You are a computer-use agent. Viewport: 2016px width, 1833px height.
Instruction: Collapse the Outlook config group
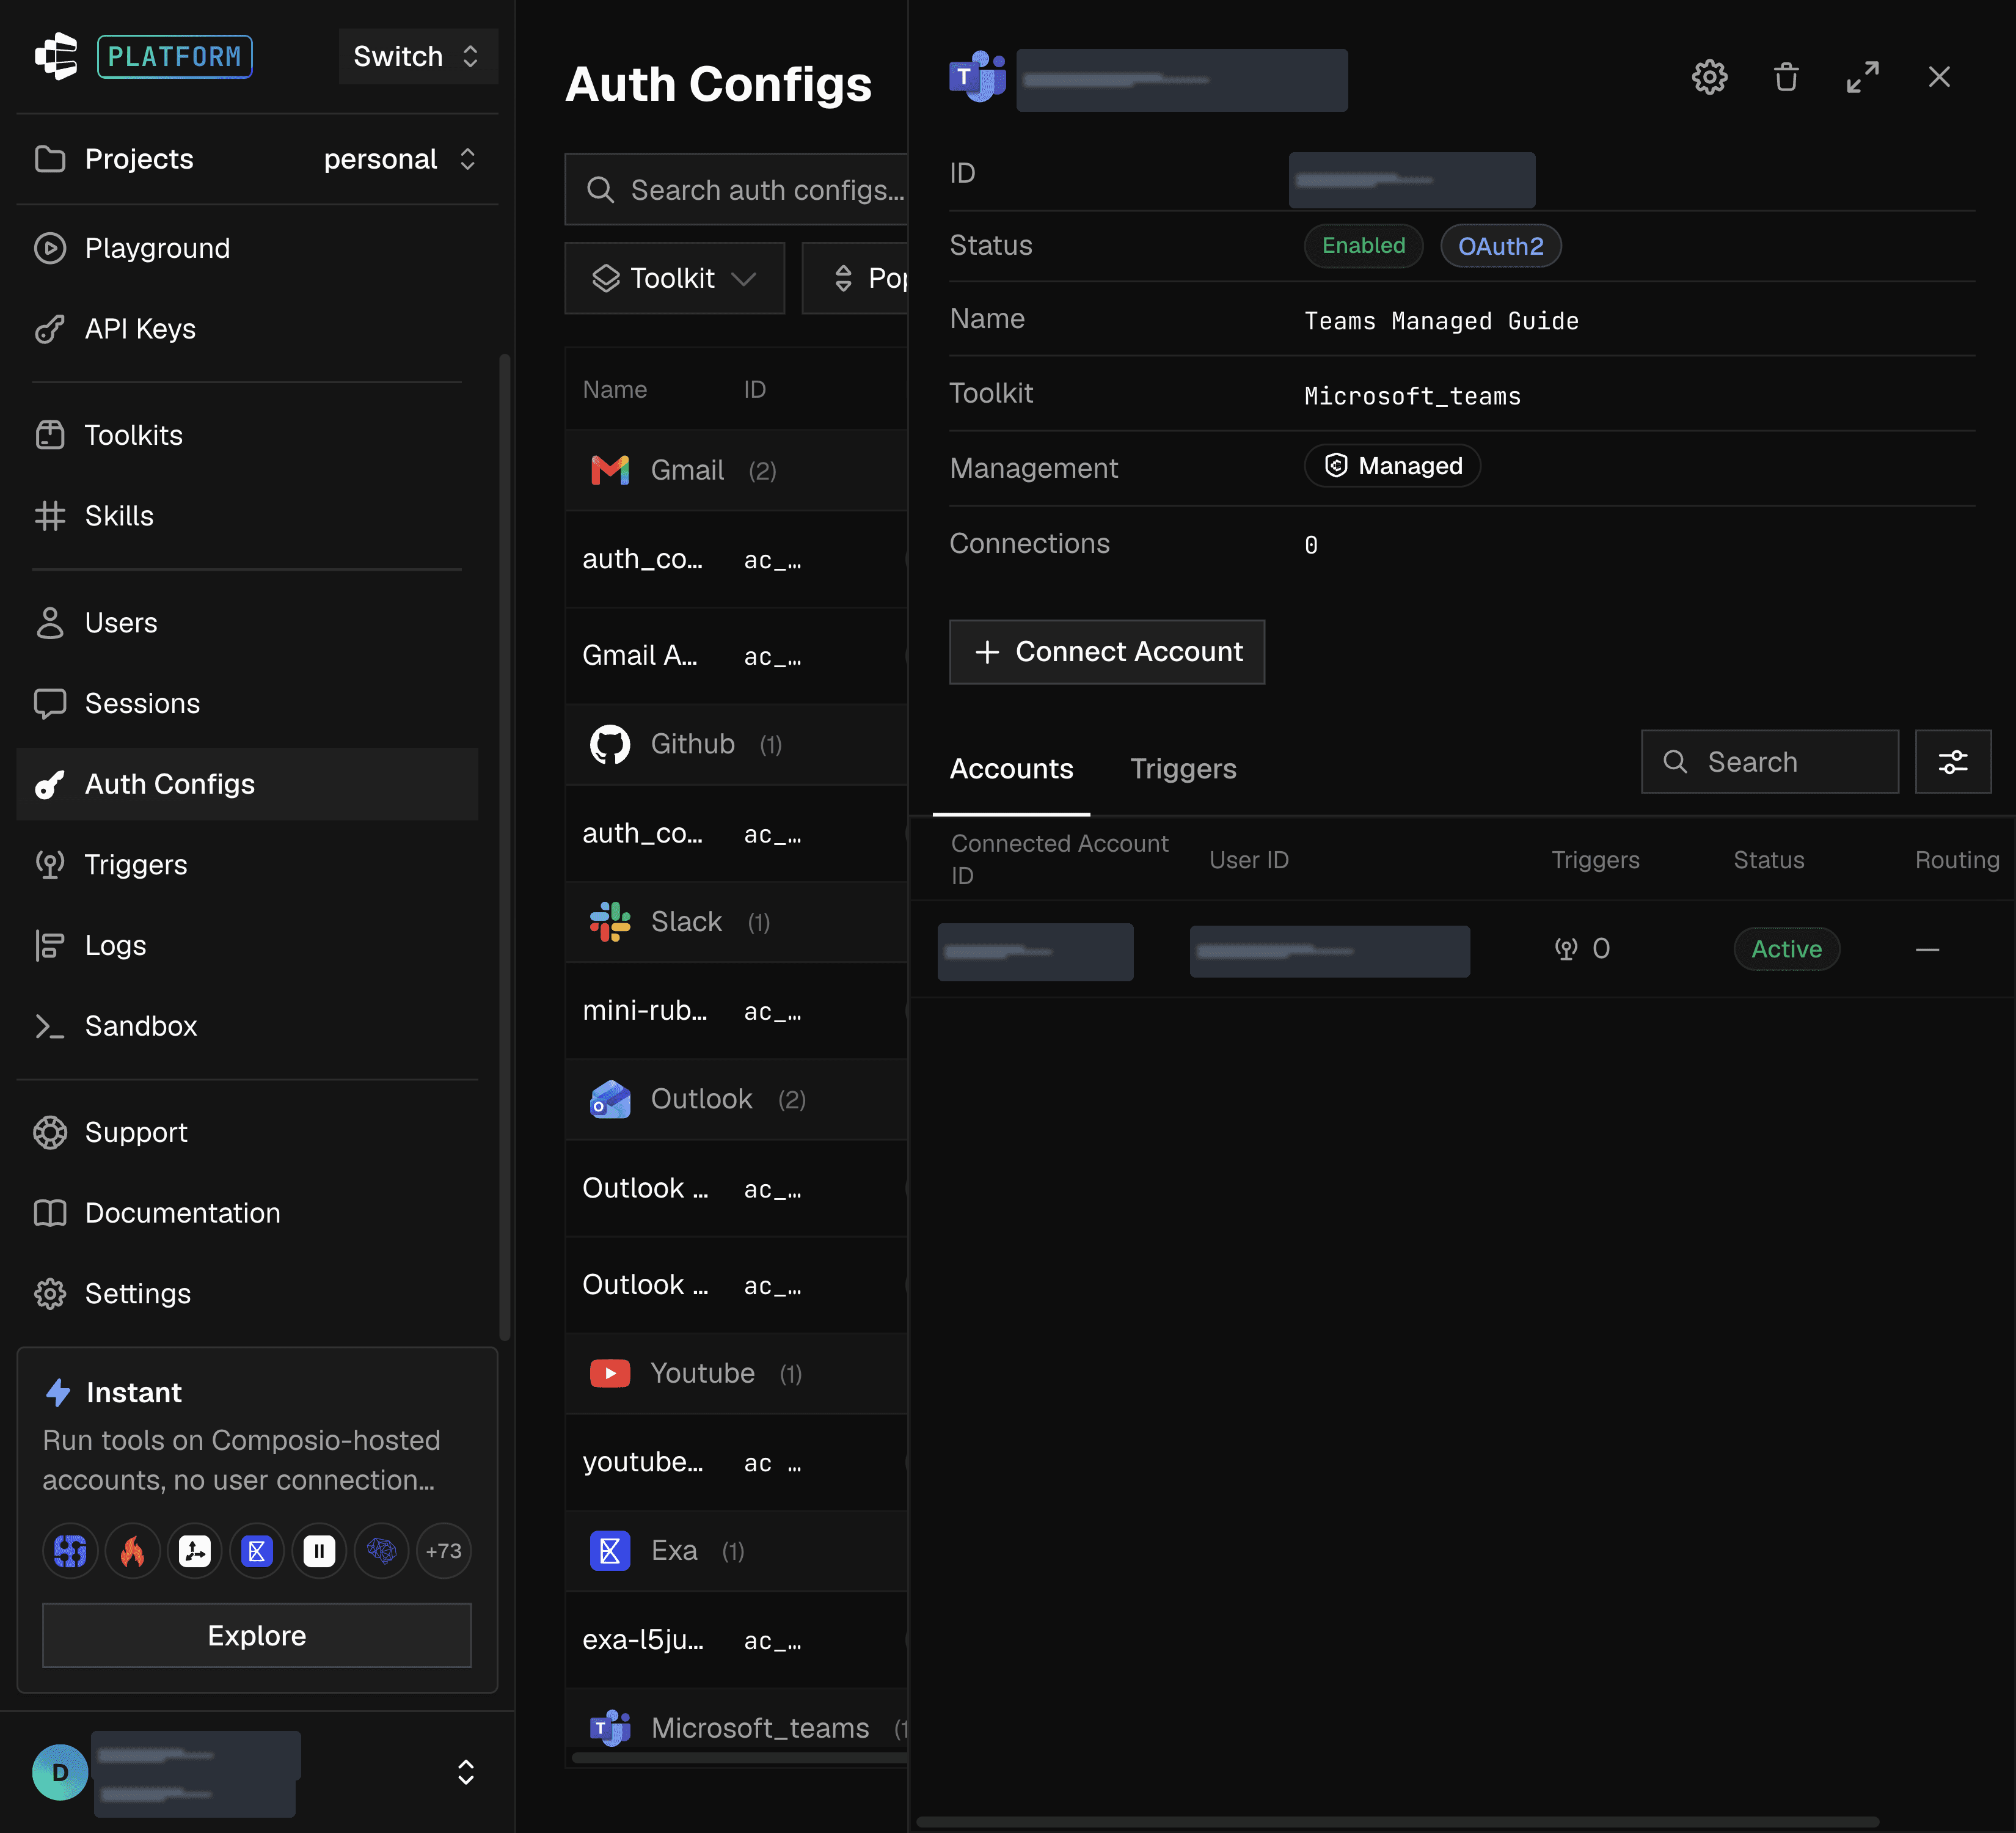736,1099
